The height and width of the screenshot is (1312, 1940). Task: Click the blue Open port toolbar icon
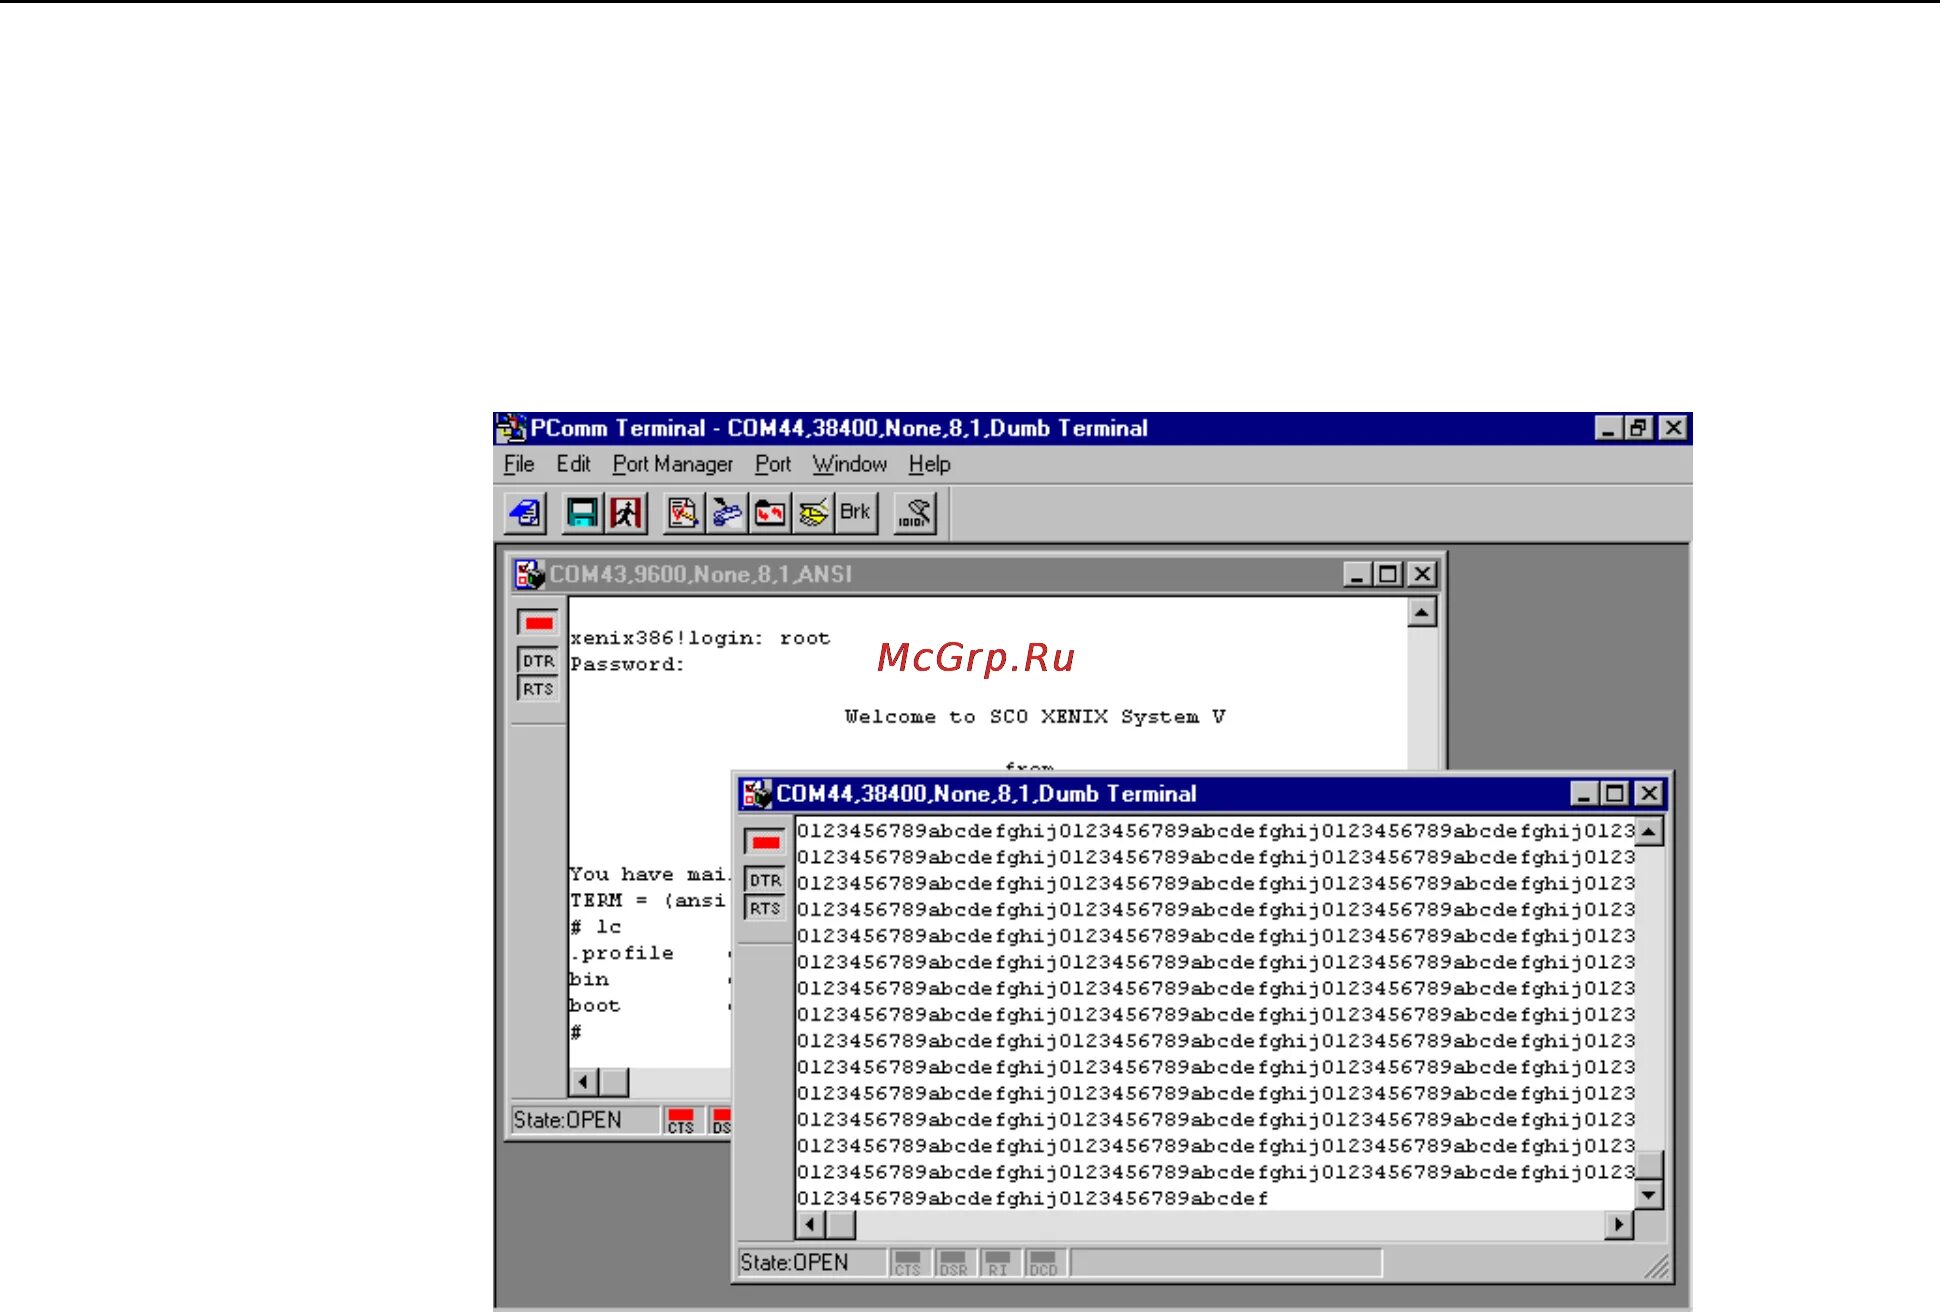click(x=525, y=513)
